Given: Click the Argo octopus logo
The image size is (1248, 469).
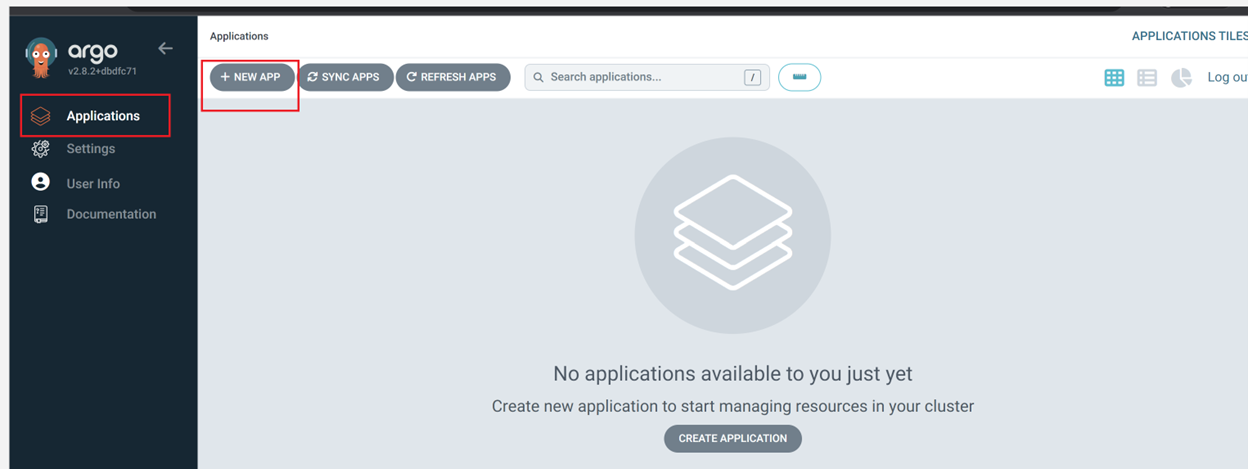Looking at the screenshot, I should coord(41,57).
